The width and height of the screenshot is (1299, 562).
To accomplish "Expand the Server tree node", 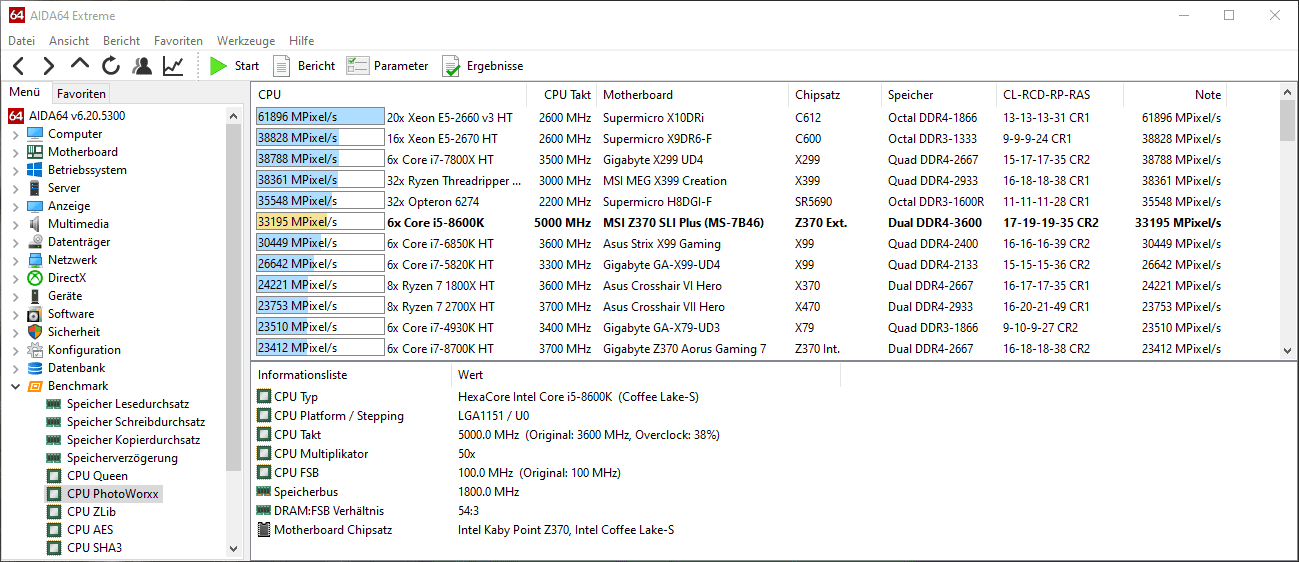I will pos(15,188).
